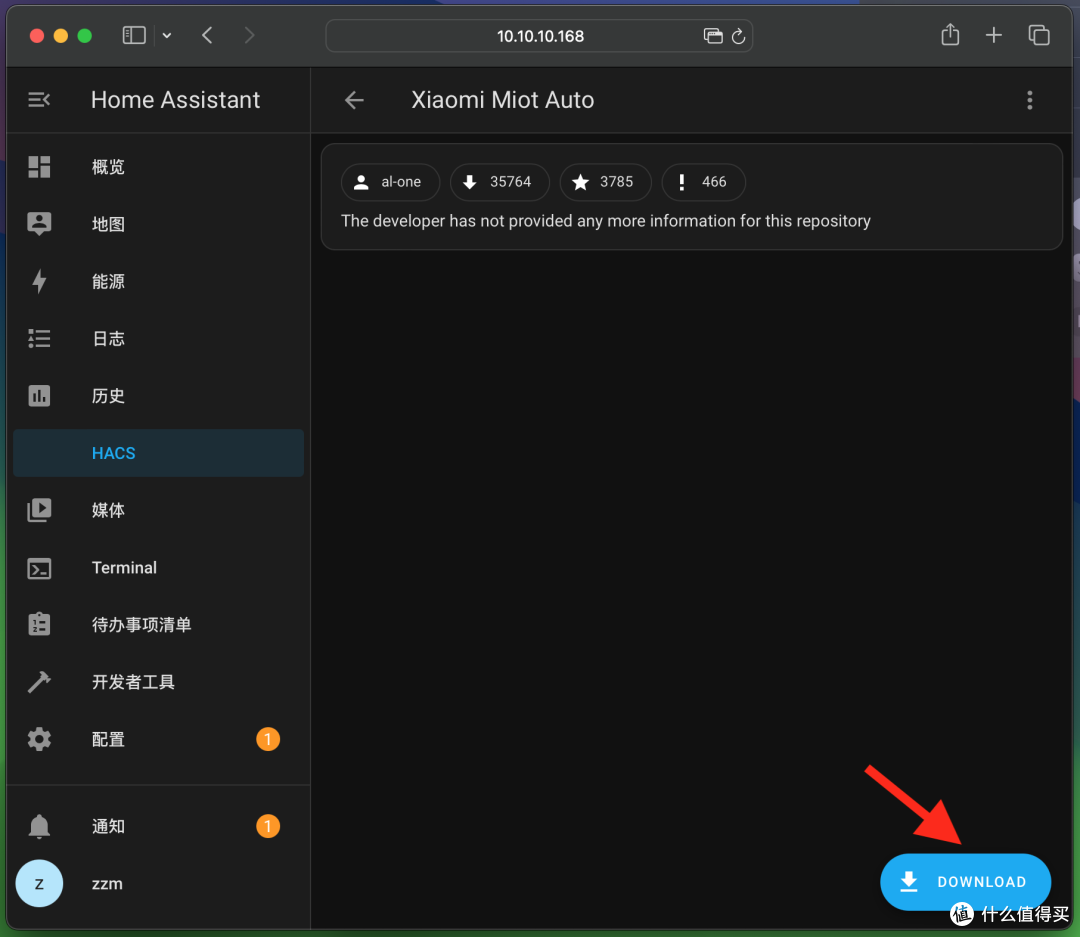
Task: Open the 概览 overview dashboard icon
Action: (39, 167)
